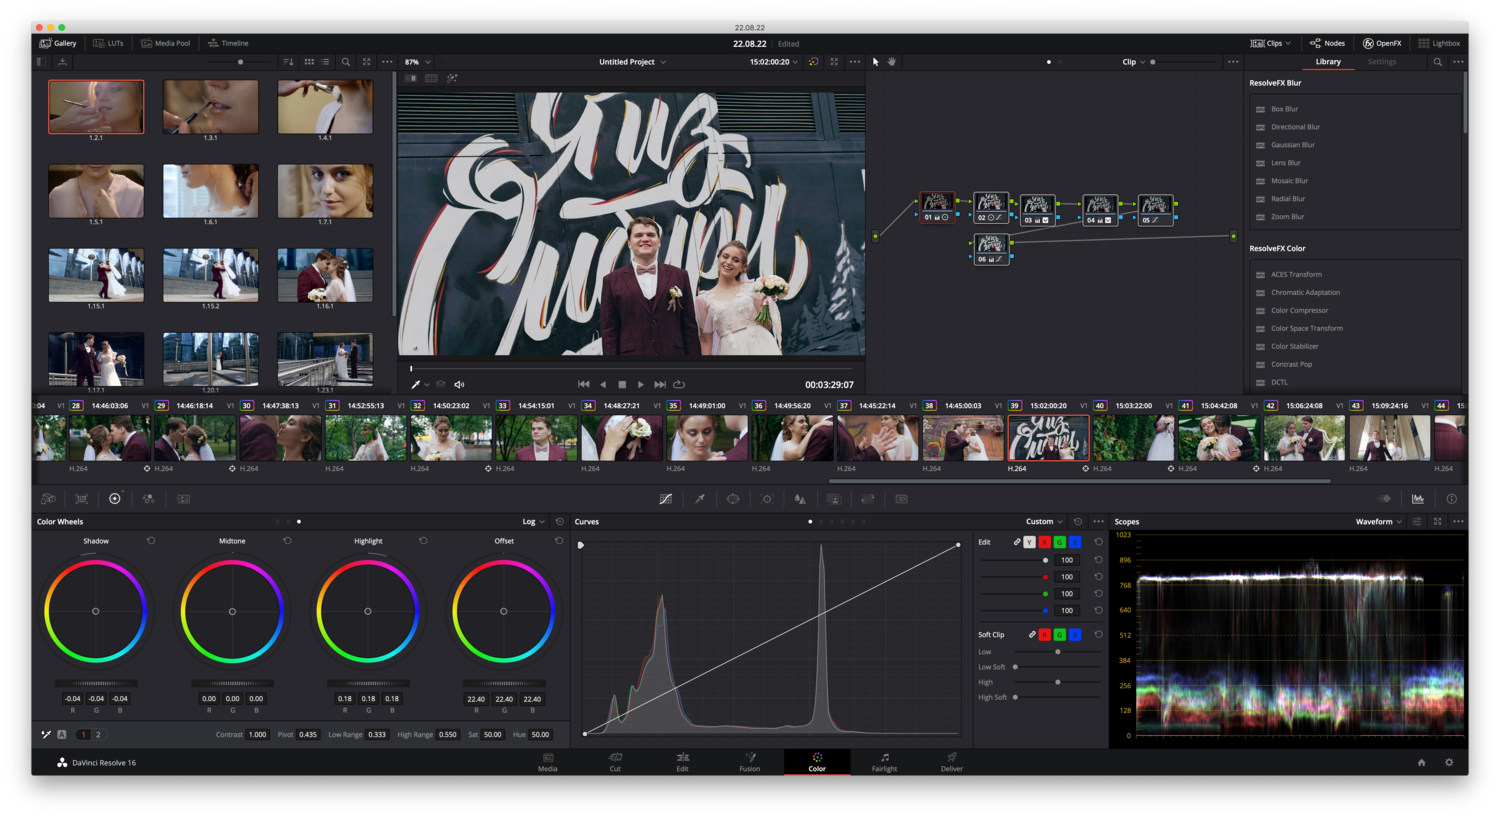
Task: Open the Curves Custom mode dropdown
Action: (1044, 522)
